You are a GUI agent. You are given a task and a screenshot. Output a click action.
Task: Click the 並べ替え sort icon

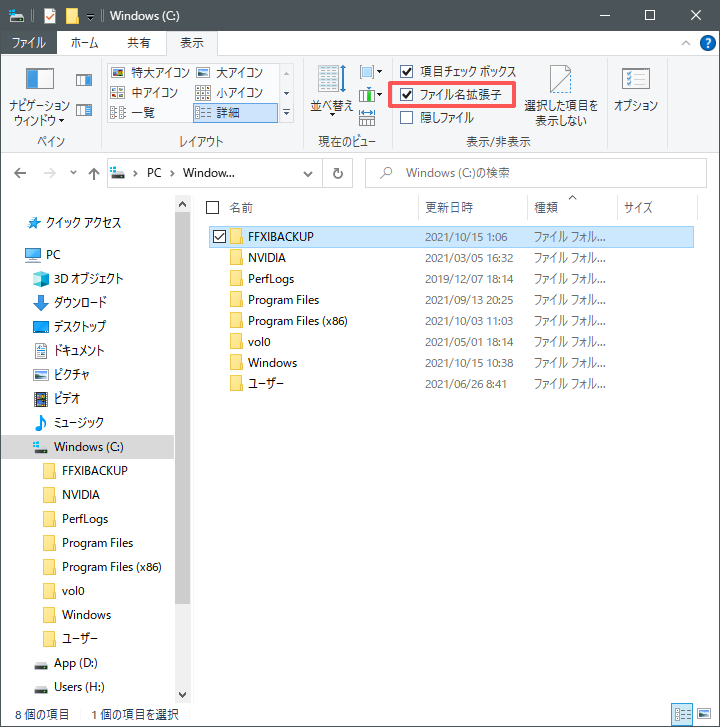[331, 79]
